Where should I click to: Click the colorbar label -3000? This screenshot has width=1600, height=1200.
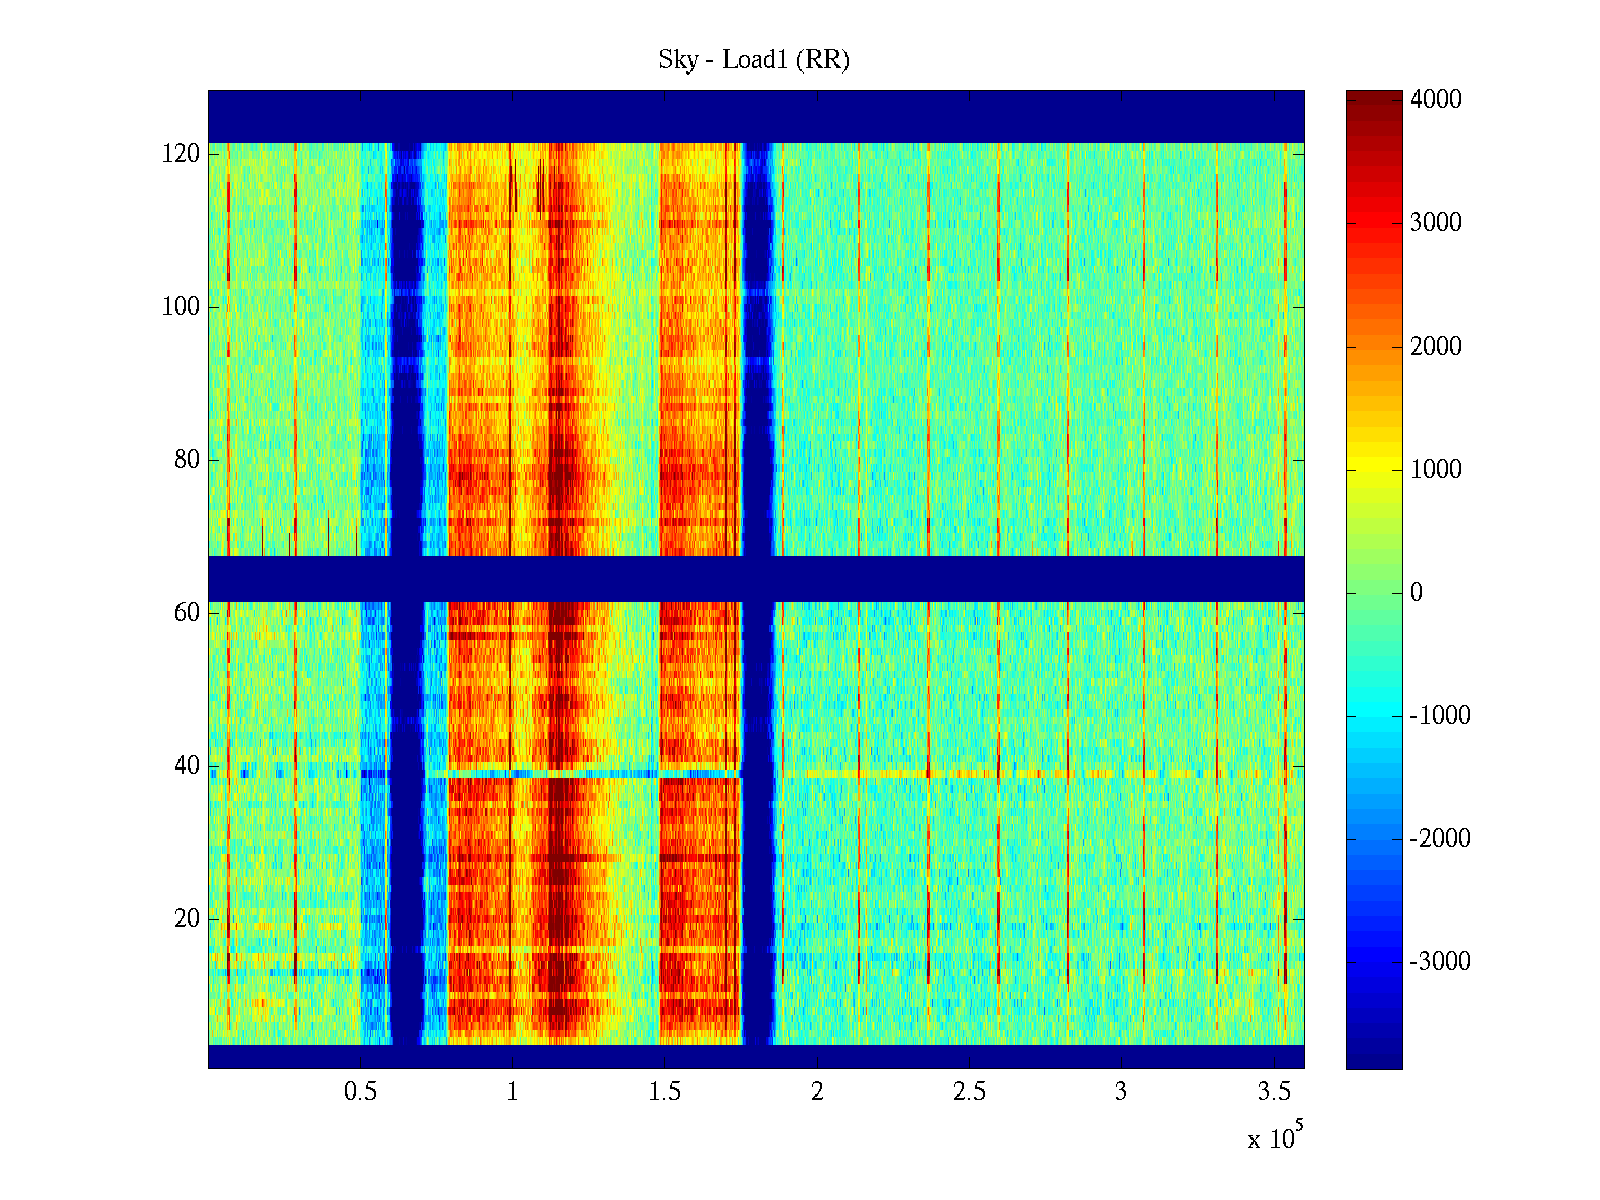(x=1439, y=962)
